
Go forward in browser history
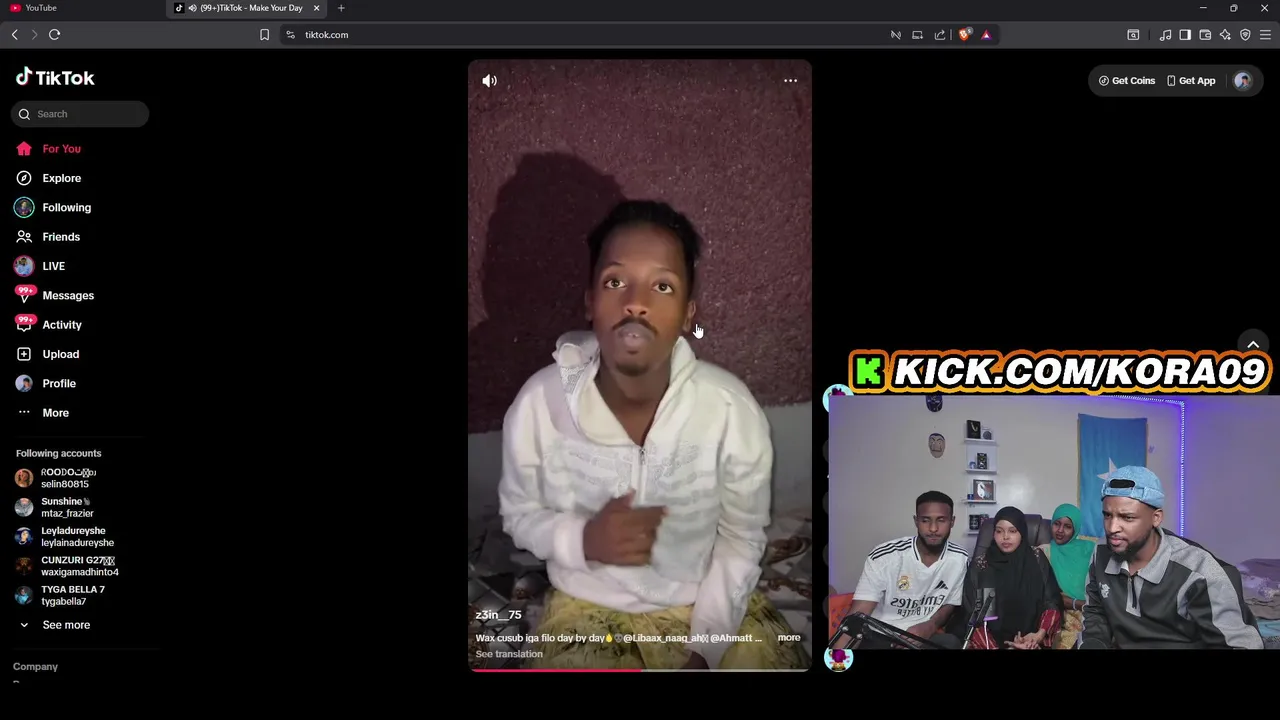[x=34, y=35]
